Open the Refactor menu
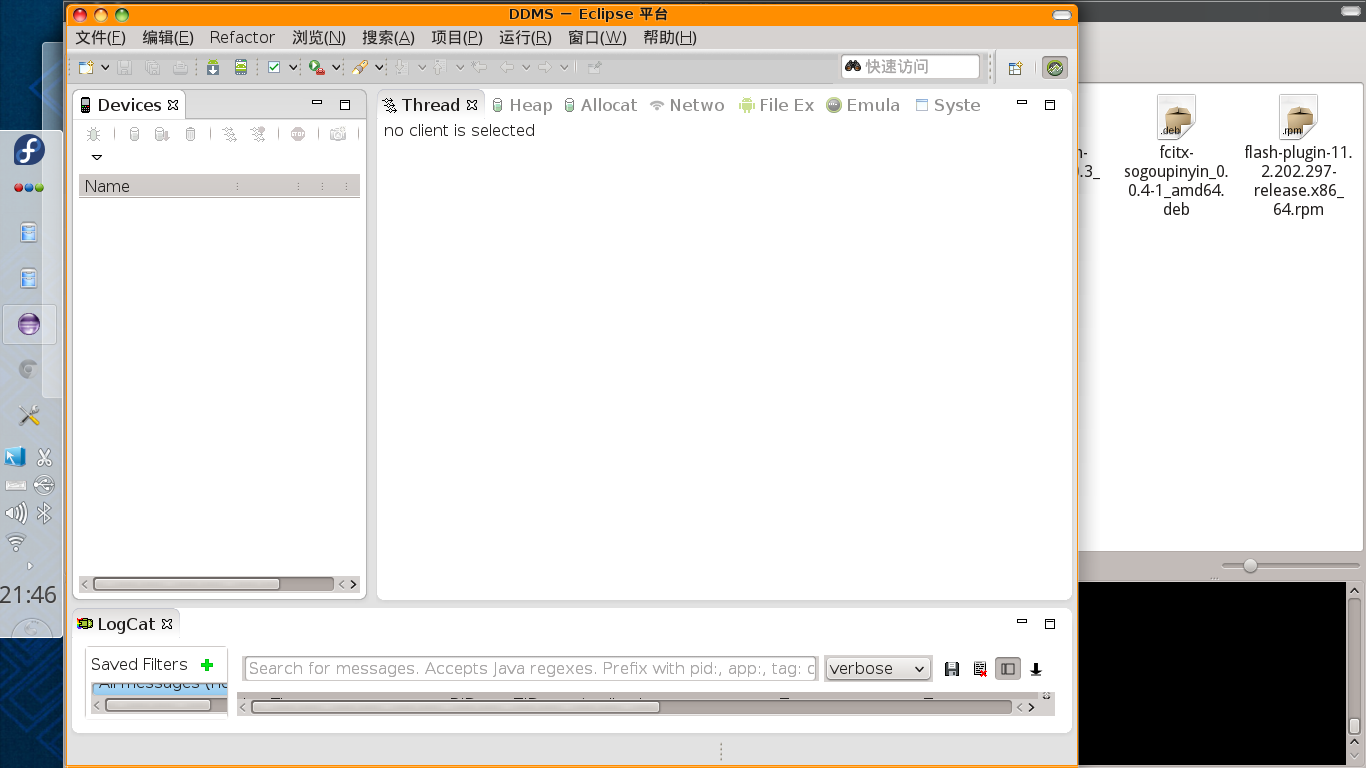1366x768 pixels. pos(242,38)
